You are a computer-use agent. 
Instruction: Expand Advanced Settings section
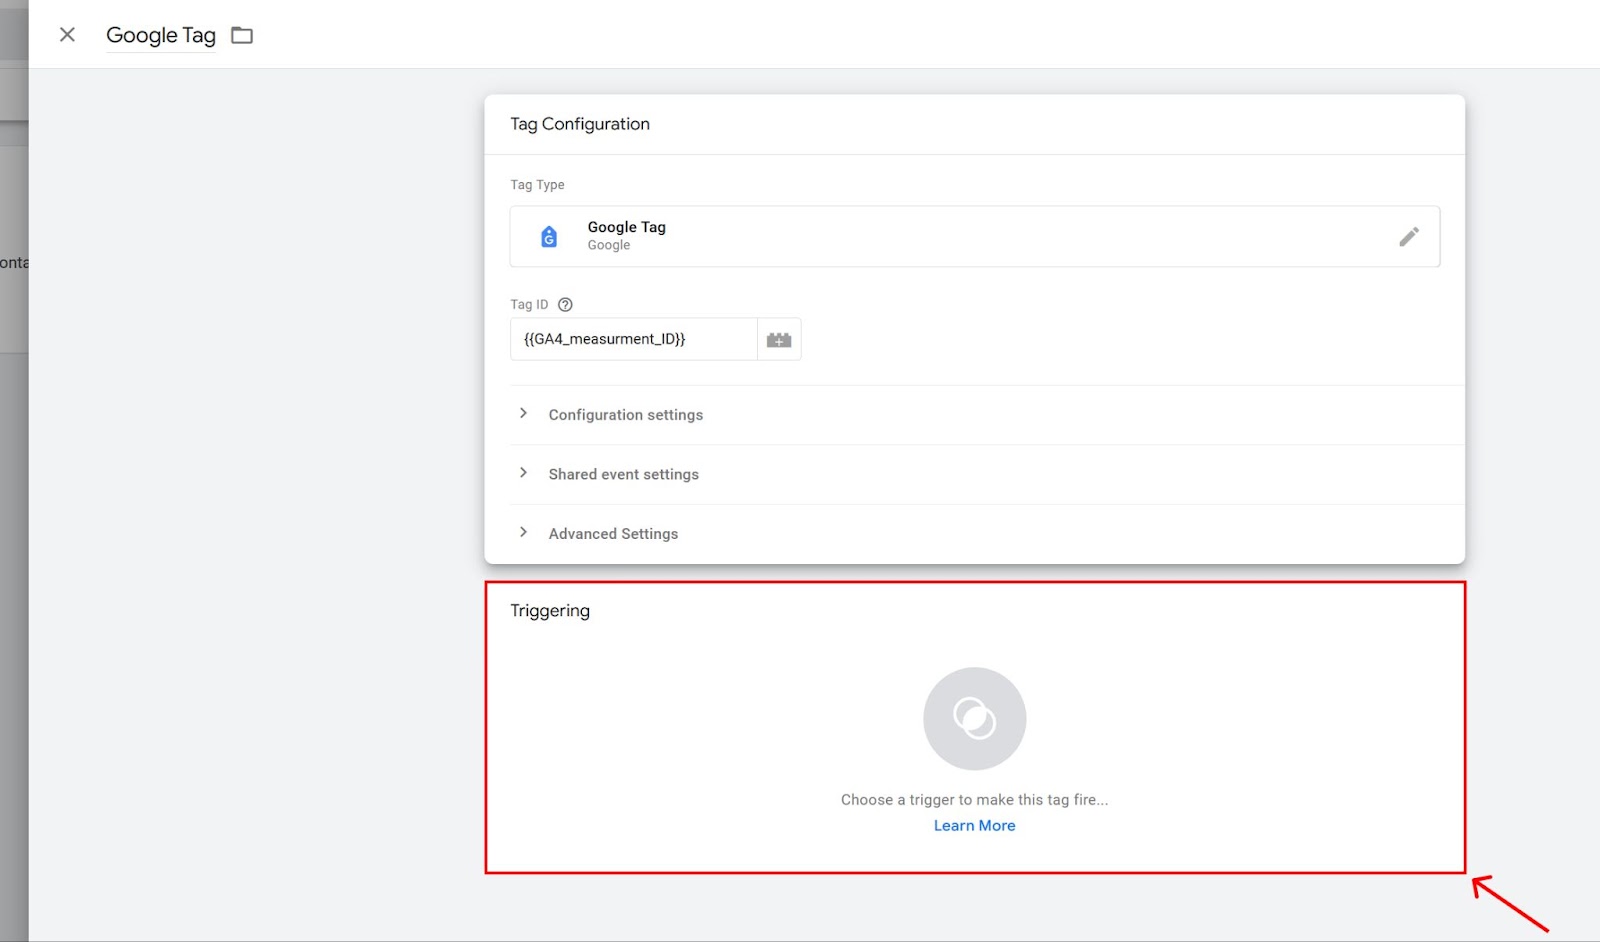613,534
